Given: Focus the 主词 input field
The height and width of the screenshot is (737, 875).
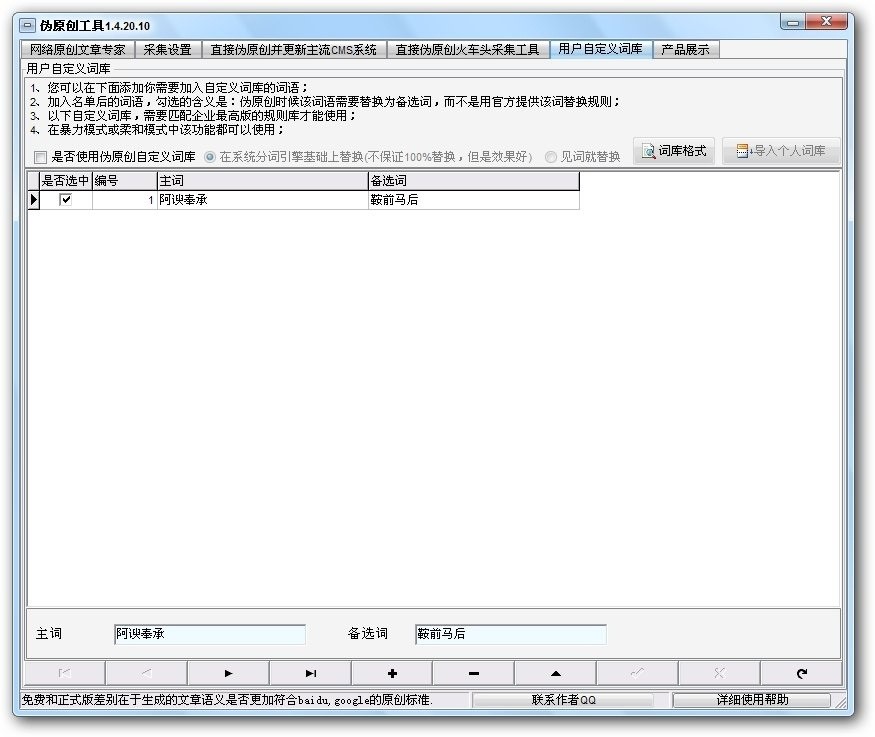Looking at the screenshot, I should pyautogui.click(x=210, y=634).
